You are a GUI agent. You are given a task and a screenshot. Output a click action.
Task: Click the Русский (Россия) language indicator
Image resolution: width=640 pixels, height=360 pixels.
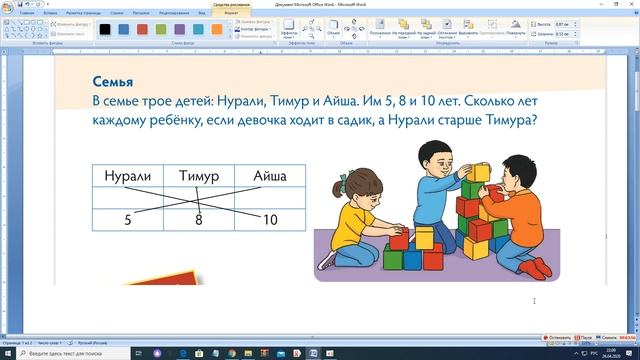pyautogui.click(x=93, y=343)
